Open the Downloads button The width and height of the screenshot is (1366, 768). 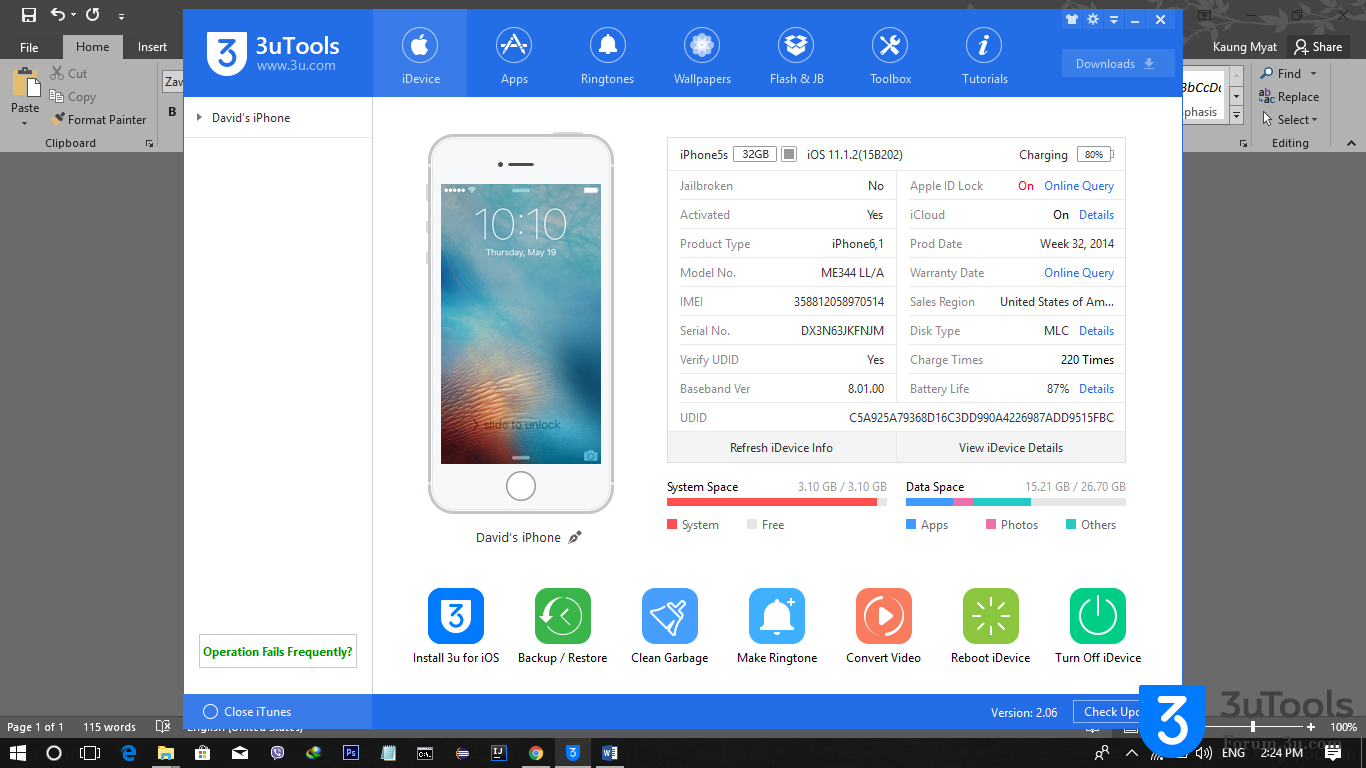tap(1118, 64)
